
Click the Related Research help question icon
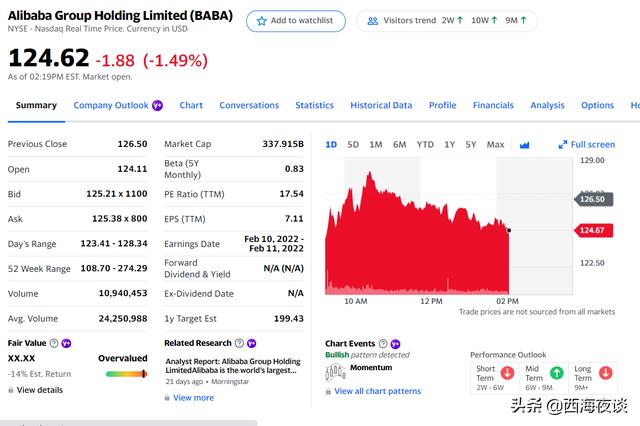[x=239, y=343]
